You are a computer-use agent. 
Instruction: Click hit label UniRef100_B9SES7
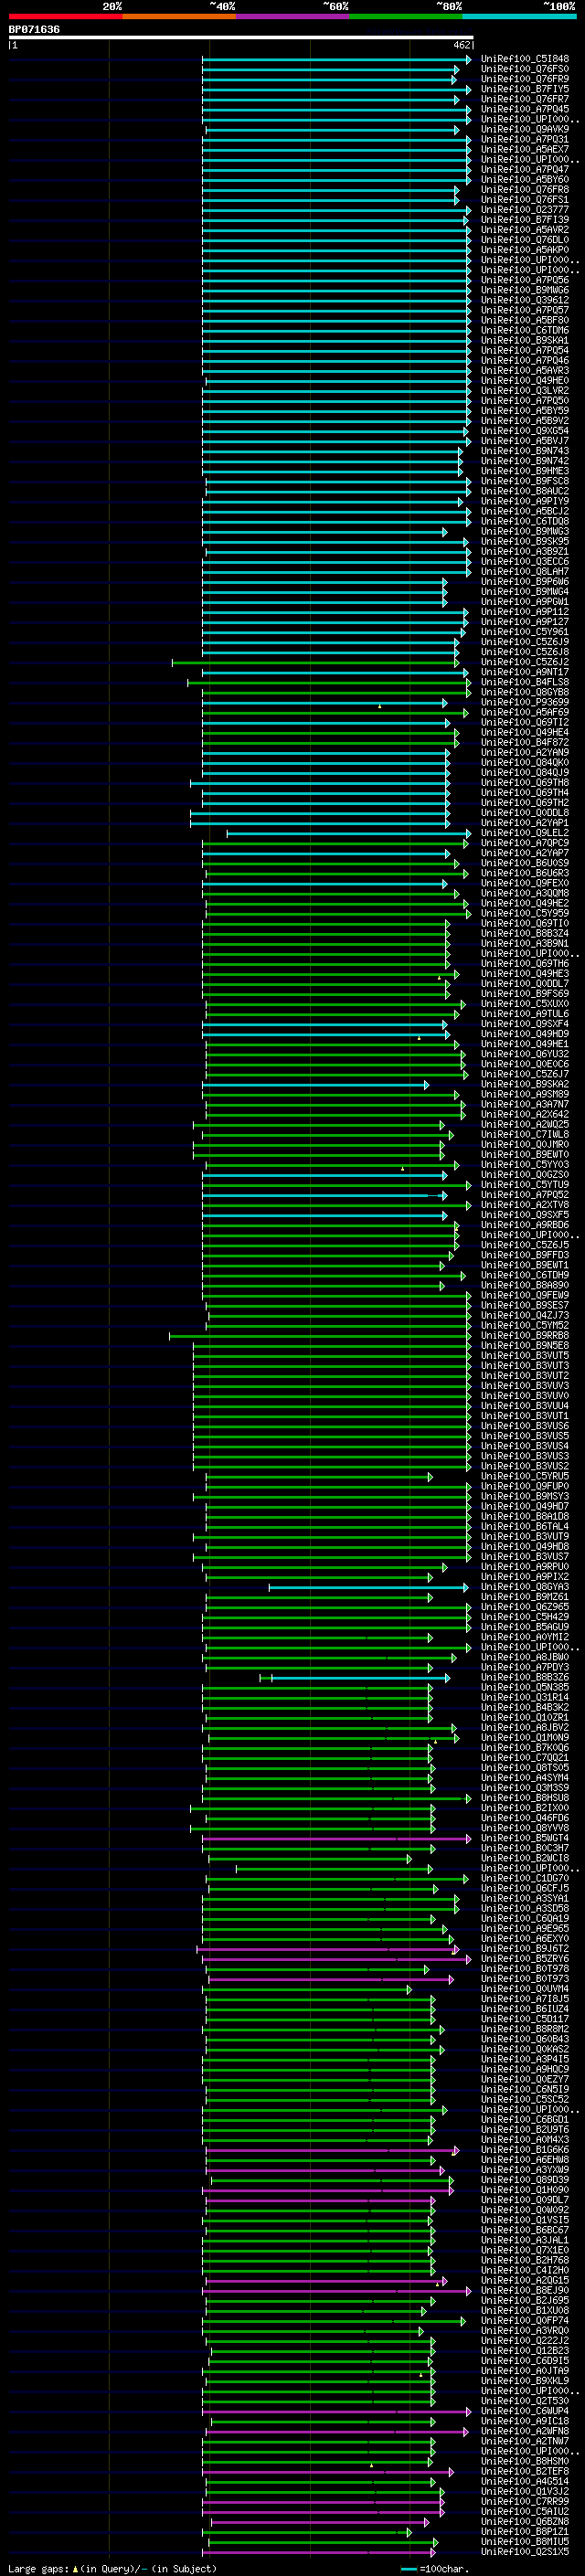click(525, 1305)
